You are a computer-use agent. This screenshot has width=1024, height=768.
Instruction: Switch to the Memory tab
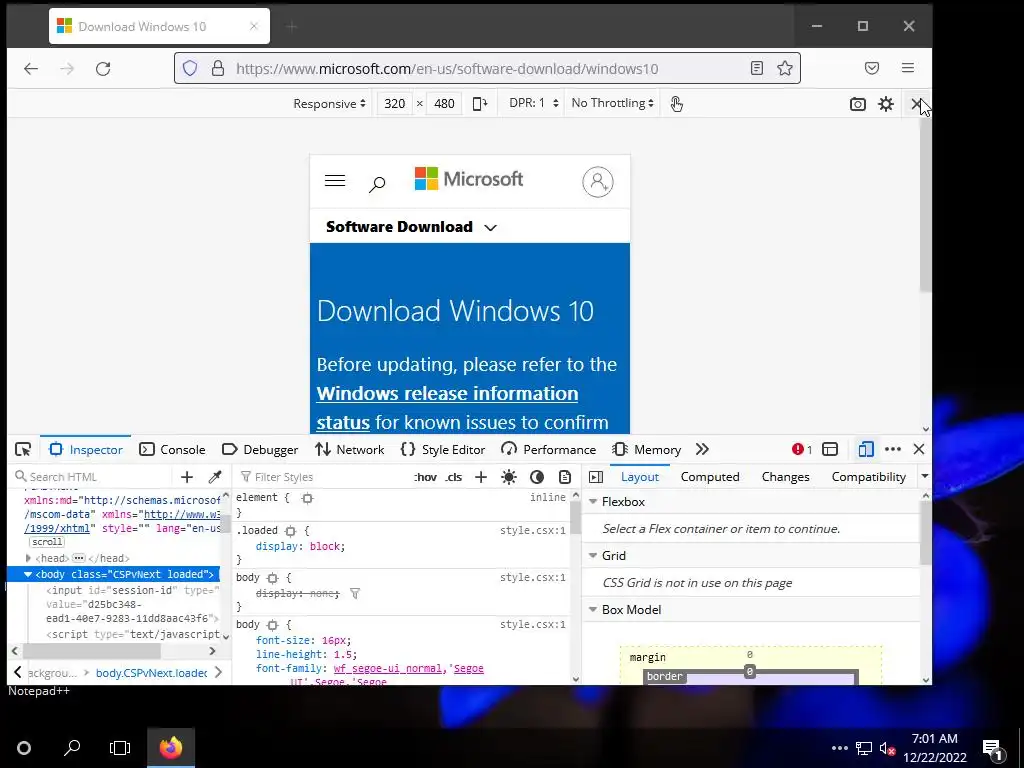647,449
